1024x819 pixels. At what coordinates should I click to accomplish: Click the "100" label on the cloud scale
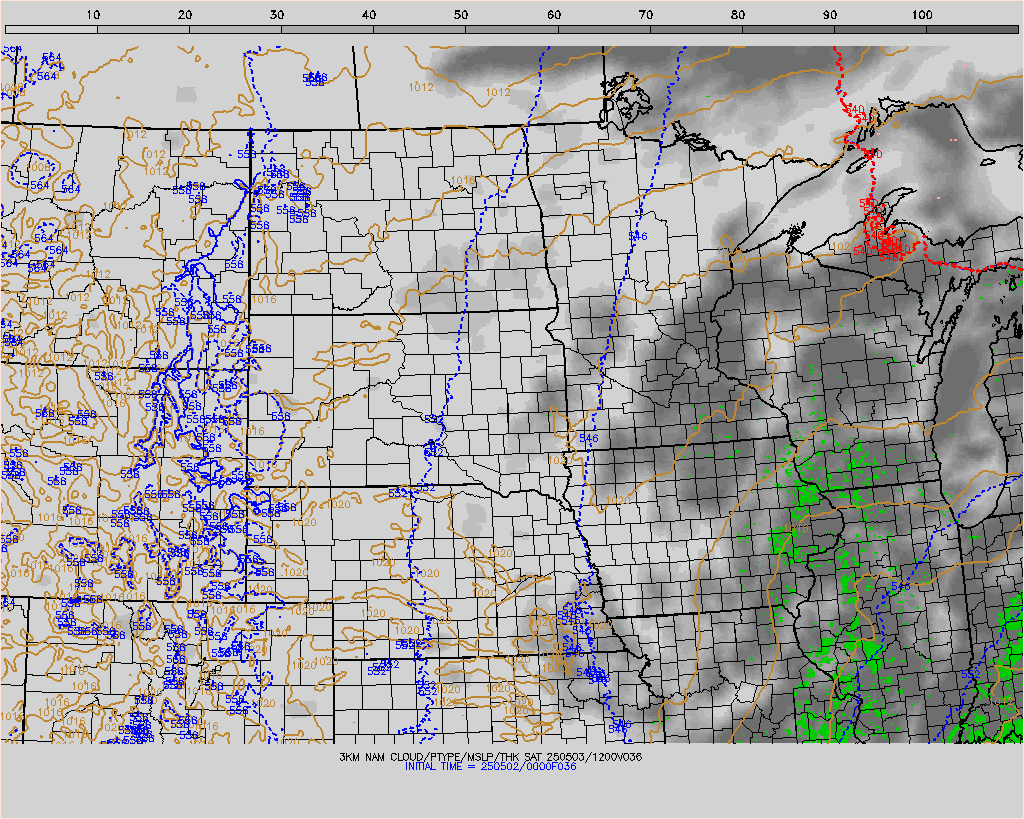922,15
